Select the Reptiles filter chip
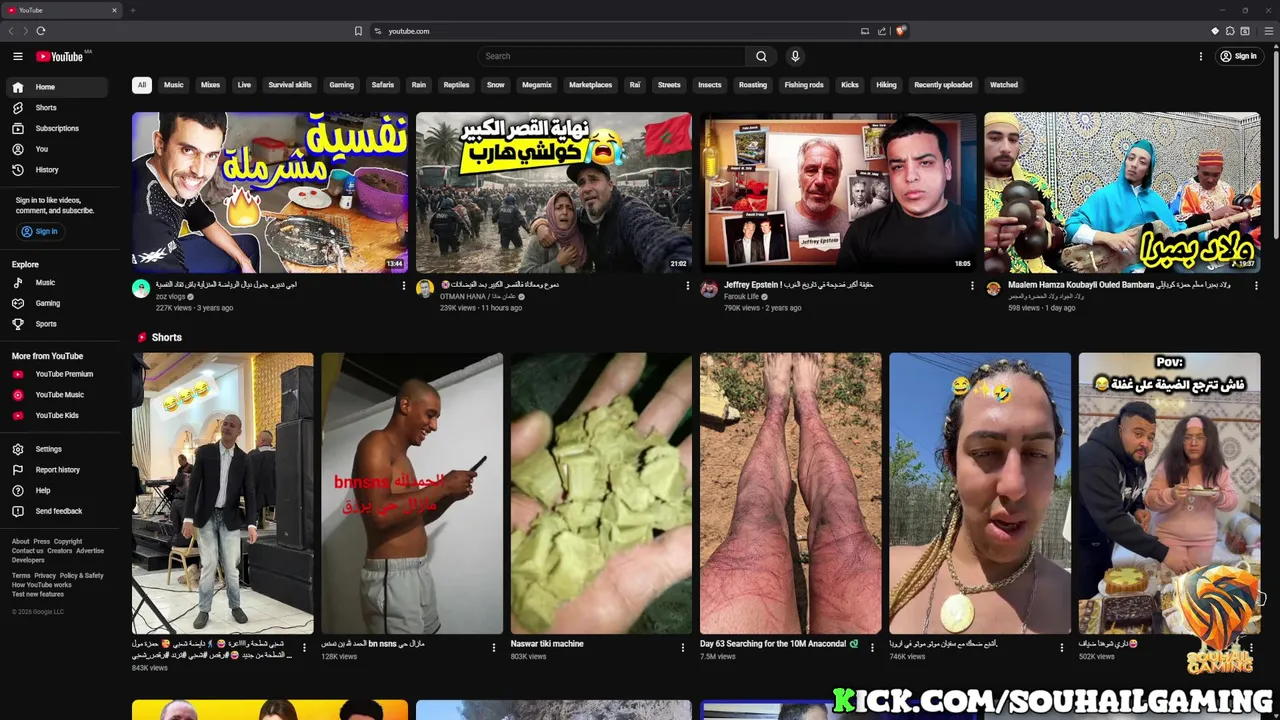 456,85
